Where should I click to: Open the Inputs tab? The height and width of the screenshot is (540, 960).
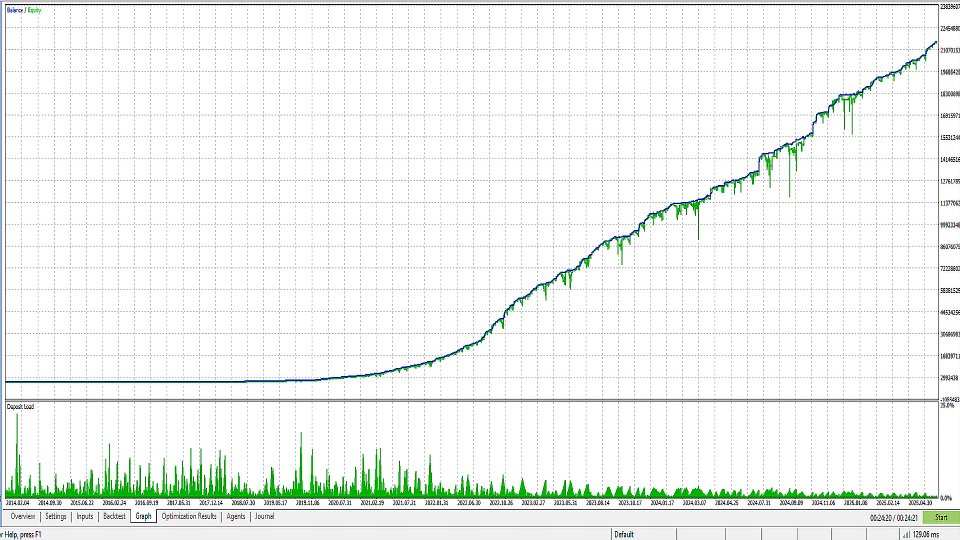[84, 516]
